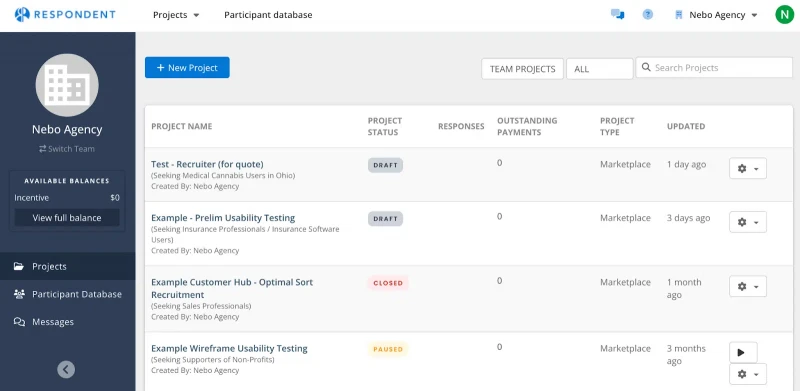Viewport: 800px width, 391px height.
Task: Open gear menu for Test - Recruiter project
Action: (748, 168)
